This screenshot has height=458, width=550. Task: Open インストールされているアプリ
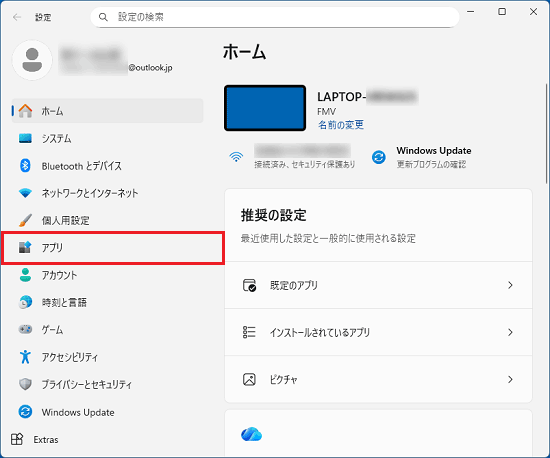378,332
